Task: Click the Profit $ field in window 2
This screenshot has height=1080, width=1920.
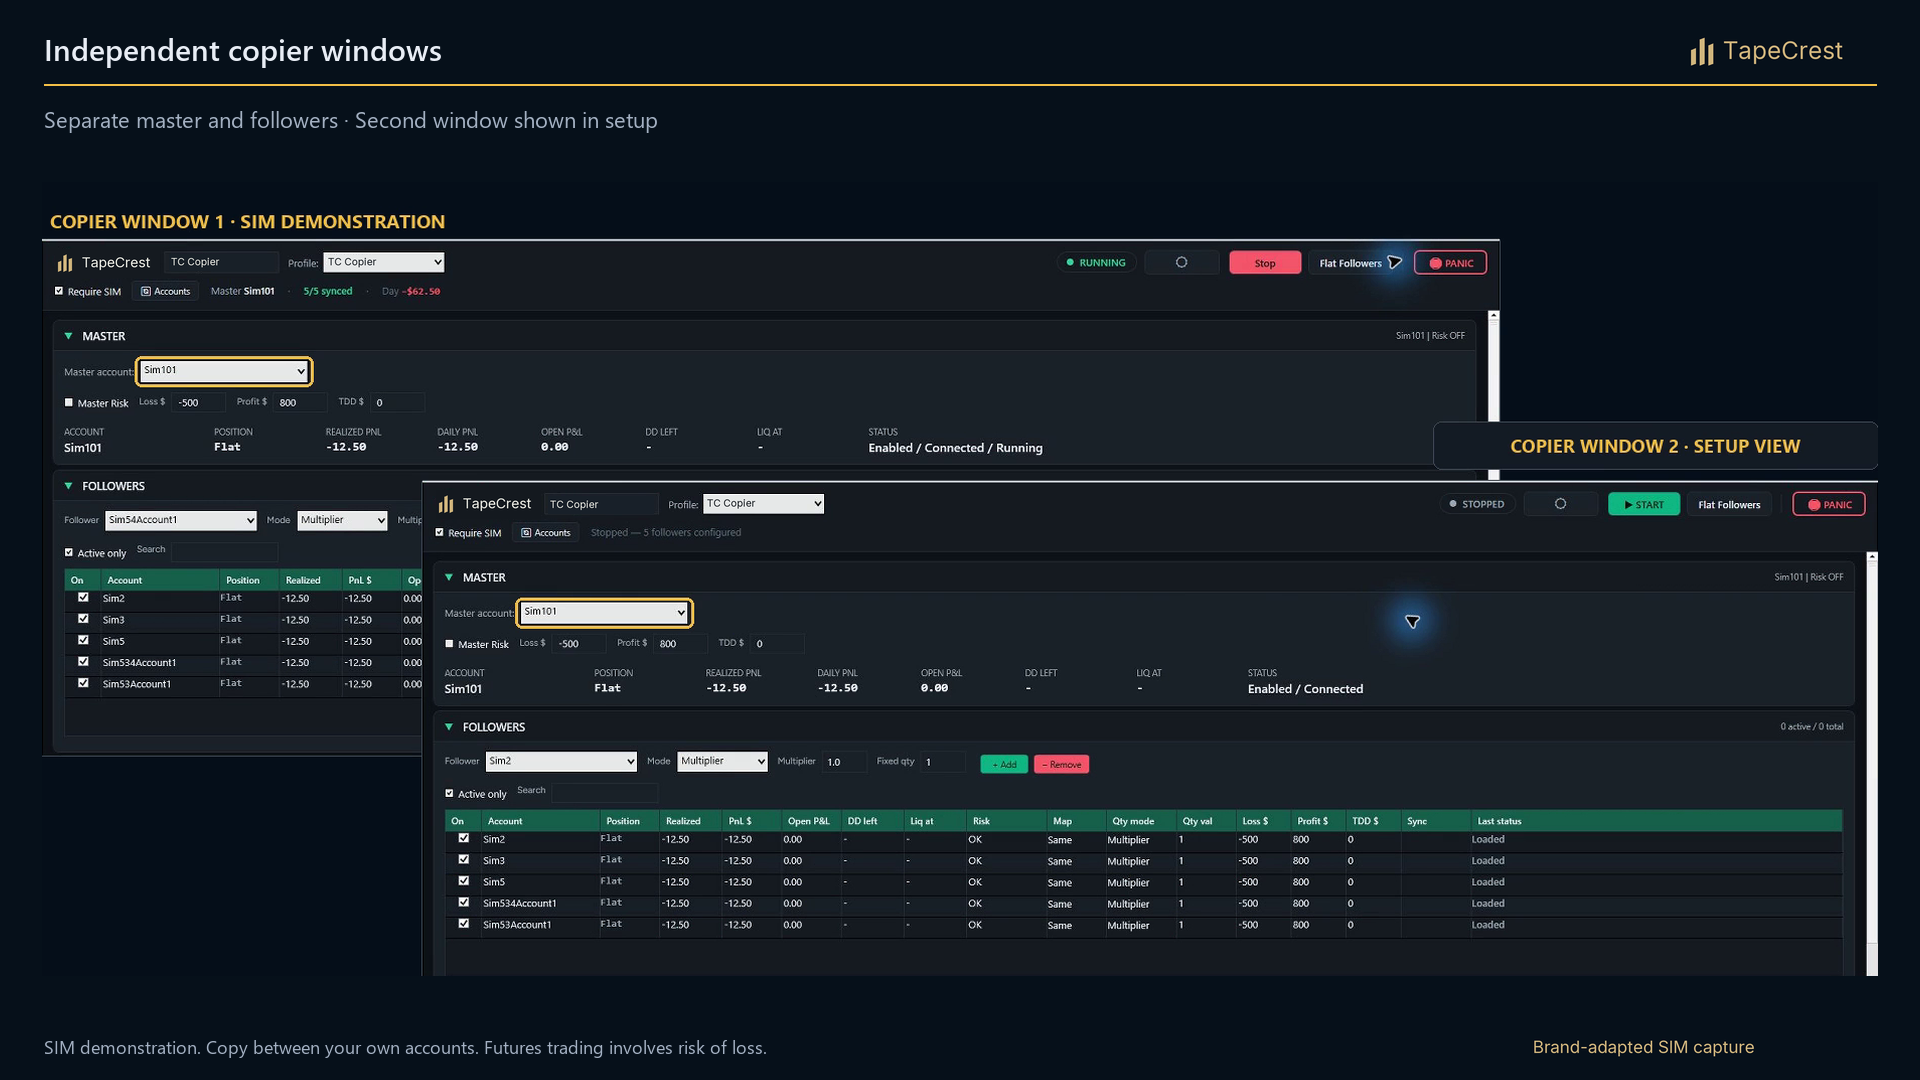Action: coord(680,644)
